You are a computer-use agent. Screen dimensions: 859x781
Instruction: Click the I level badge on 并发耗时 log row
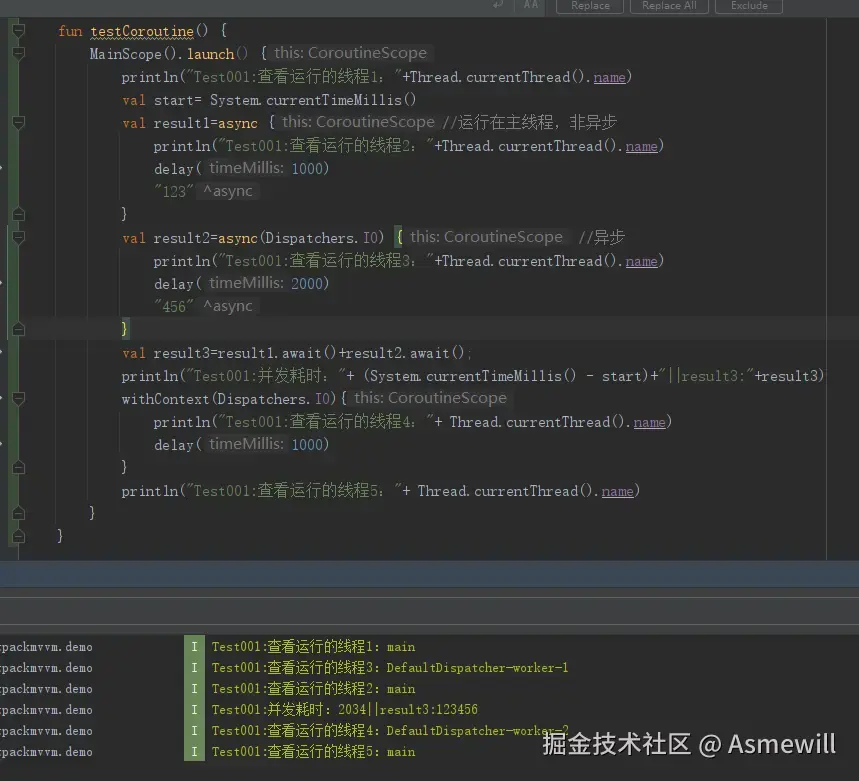(x=194, y=709)
